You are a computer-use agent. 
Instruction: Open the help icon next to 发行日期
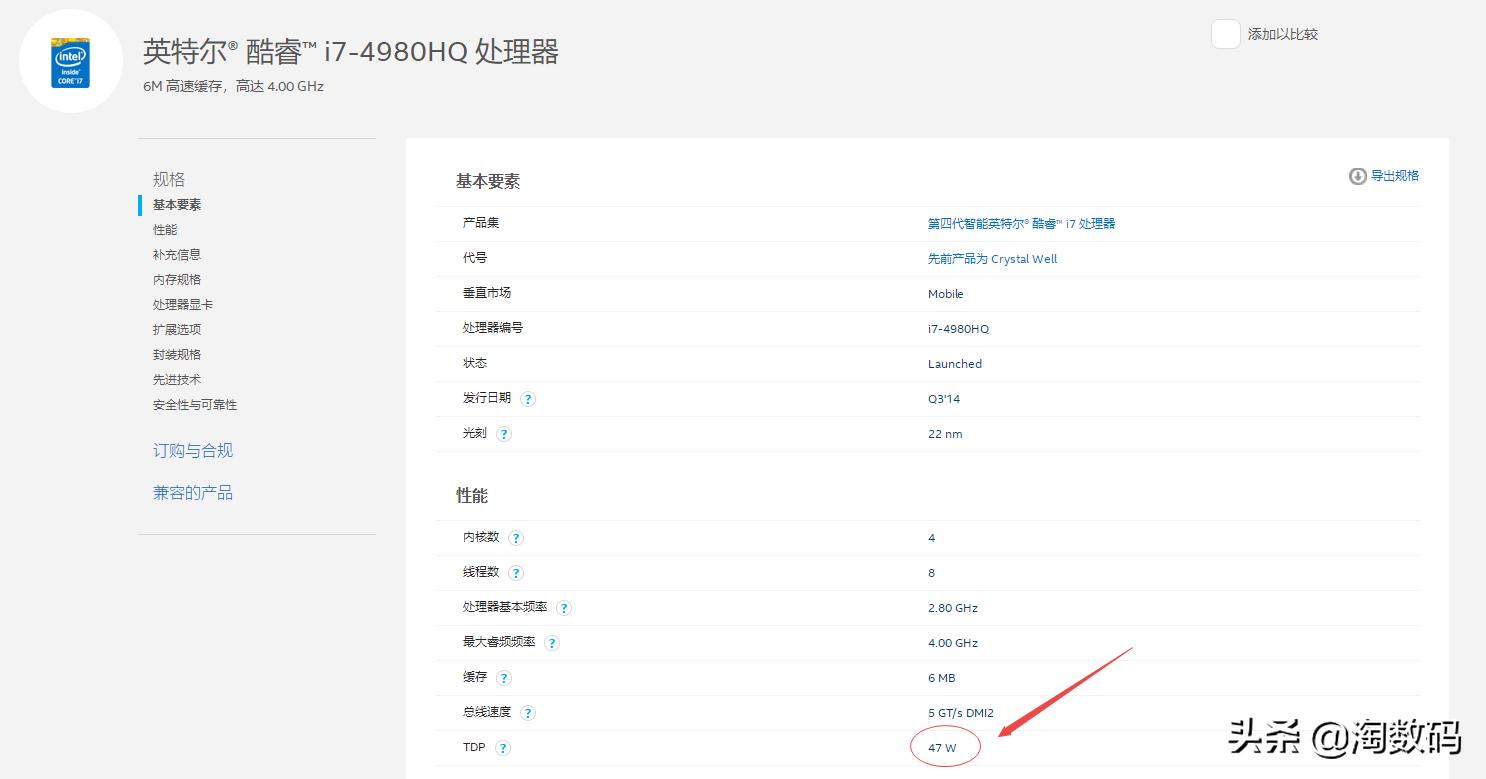coord(528,398)
